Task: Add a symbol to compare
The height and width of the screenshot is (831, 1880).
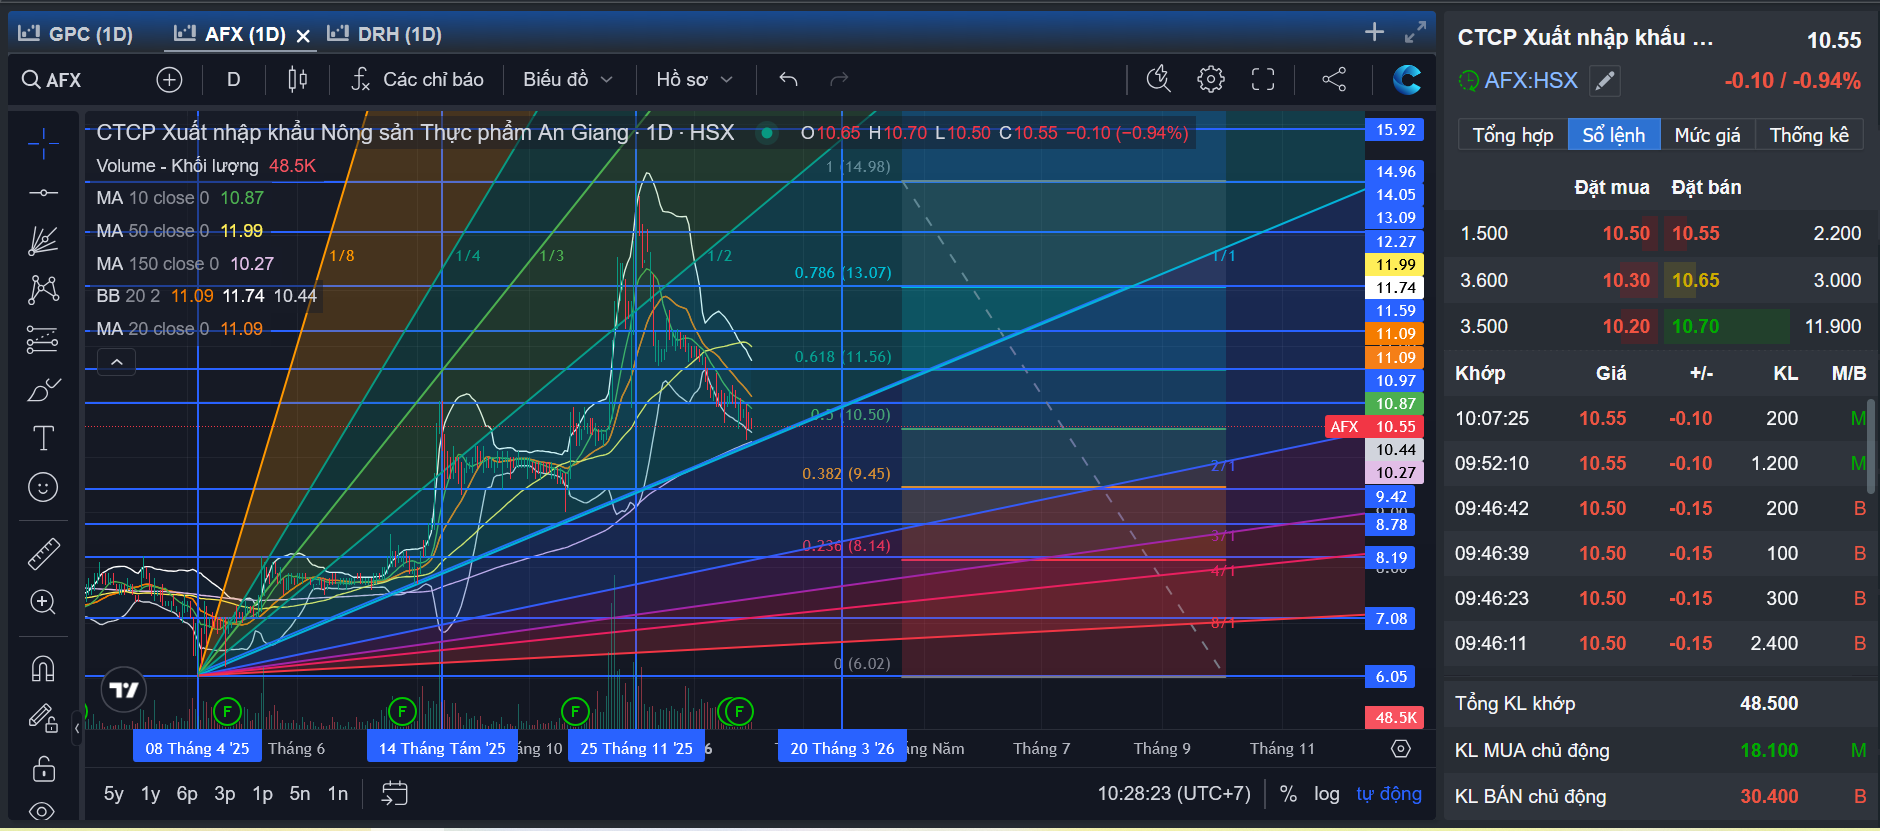Action: (170, 80)
